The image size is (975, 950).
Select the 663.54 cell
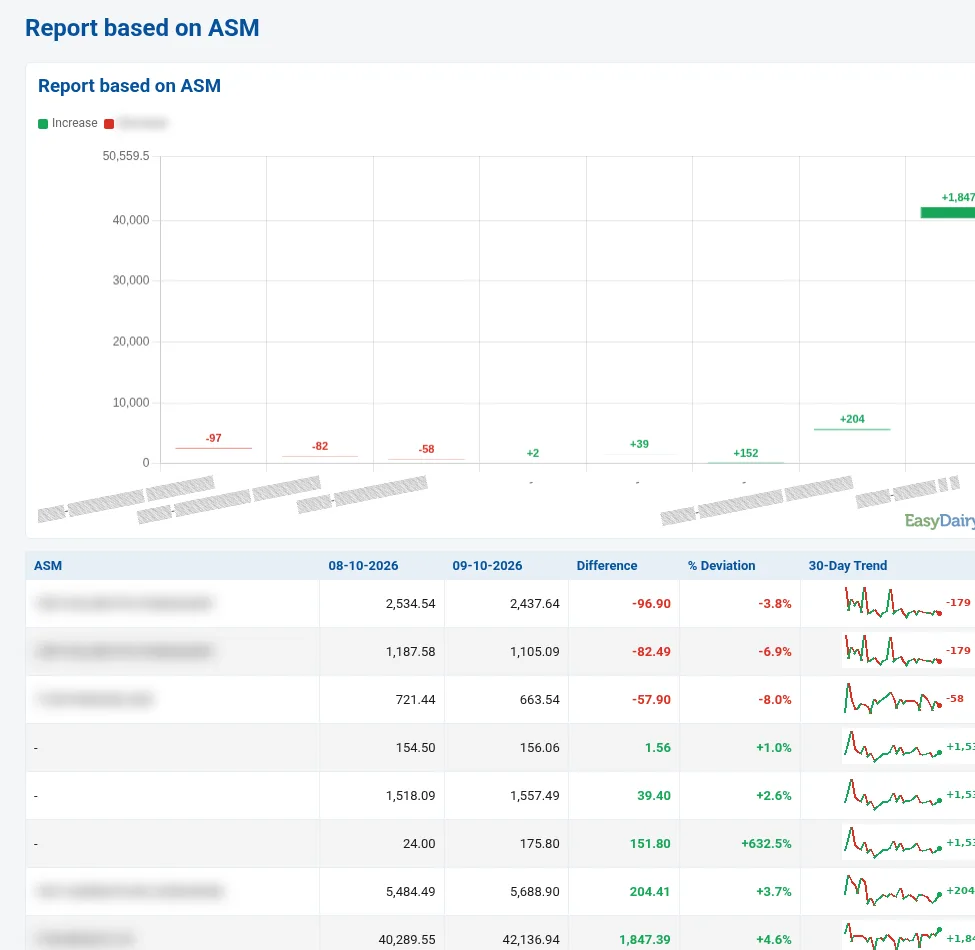pos(506,699)
